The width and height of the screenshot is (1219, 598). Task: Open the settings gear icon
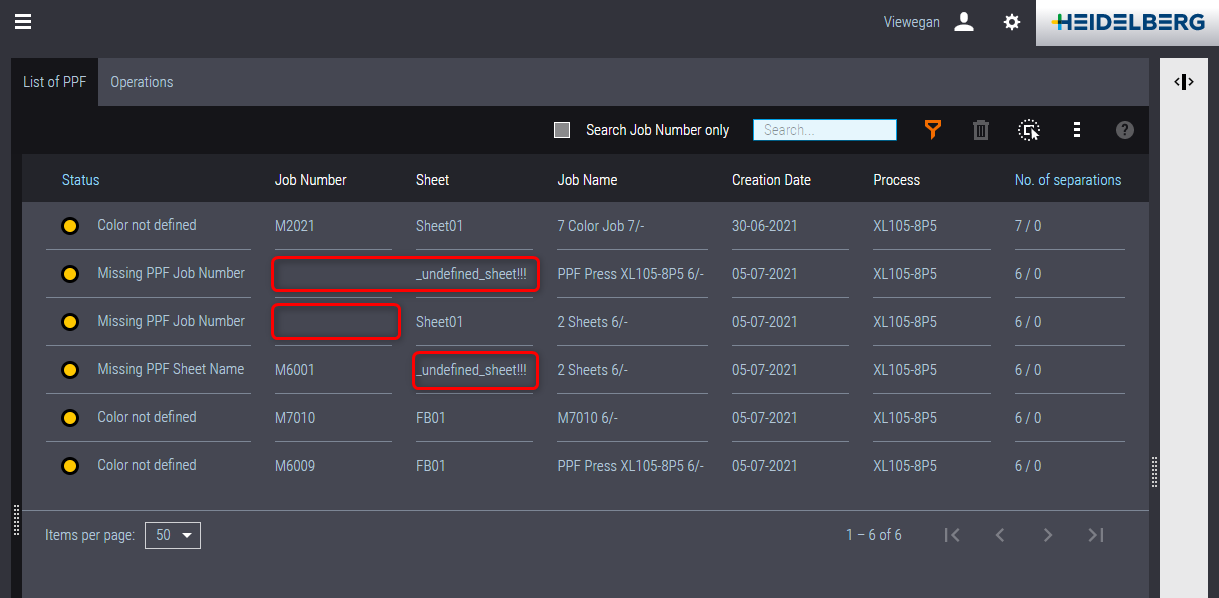(1012, 22)
